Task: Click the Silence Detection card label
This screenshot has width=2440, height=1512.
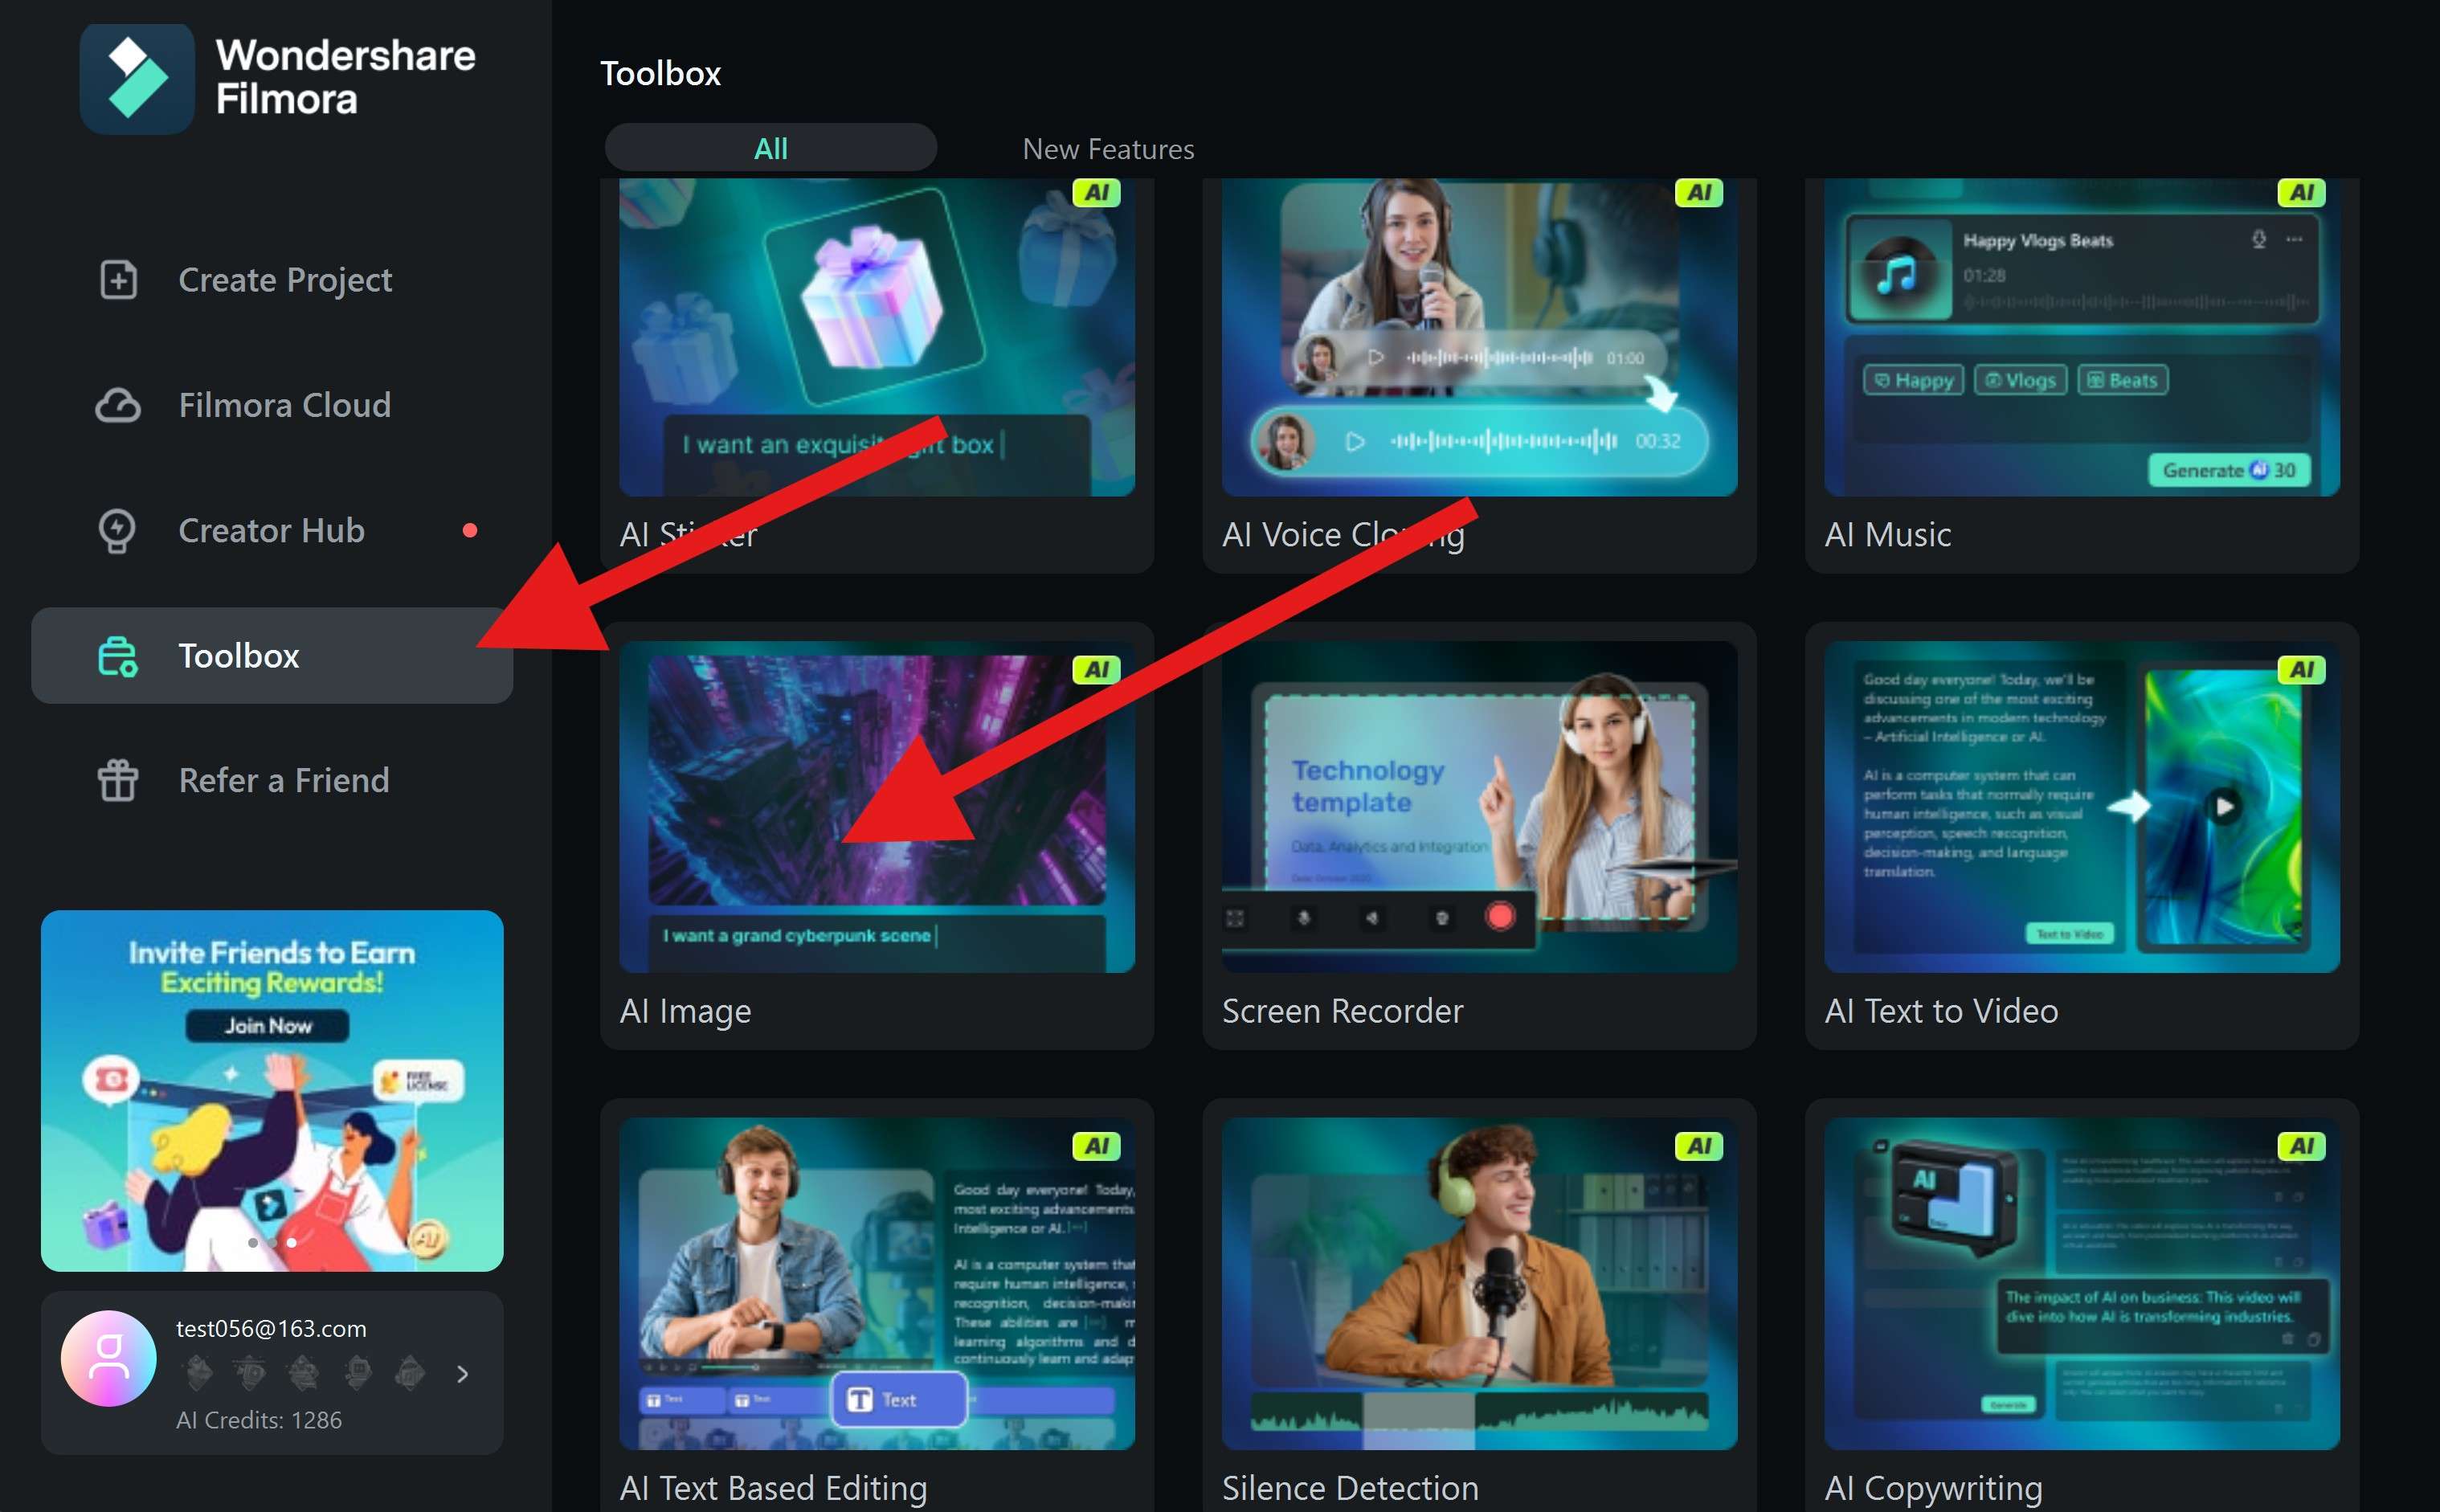Action: click(1350, 1488)
